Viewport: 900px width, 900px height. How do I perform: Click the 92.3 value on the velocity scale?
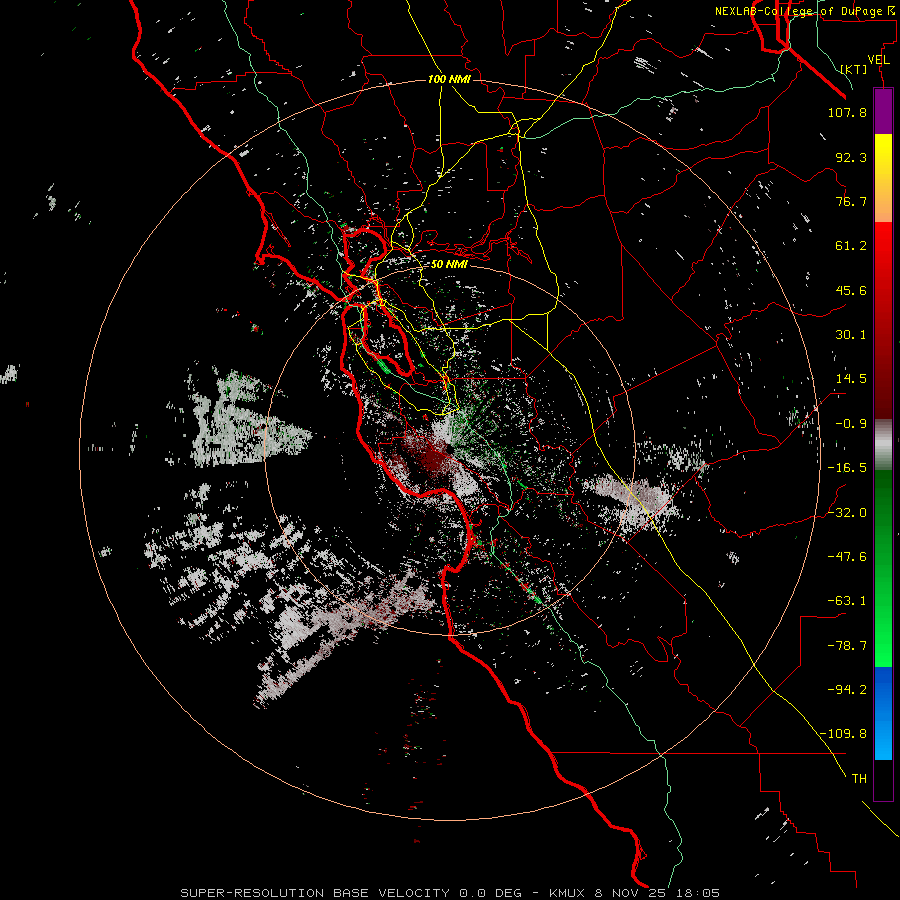point(851,157)
